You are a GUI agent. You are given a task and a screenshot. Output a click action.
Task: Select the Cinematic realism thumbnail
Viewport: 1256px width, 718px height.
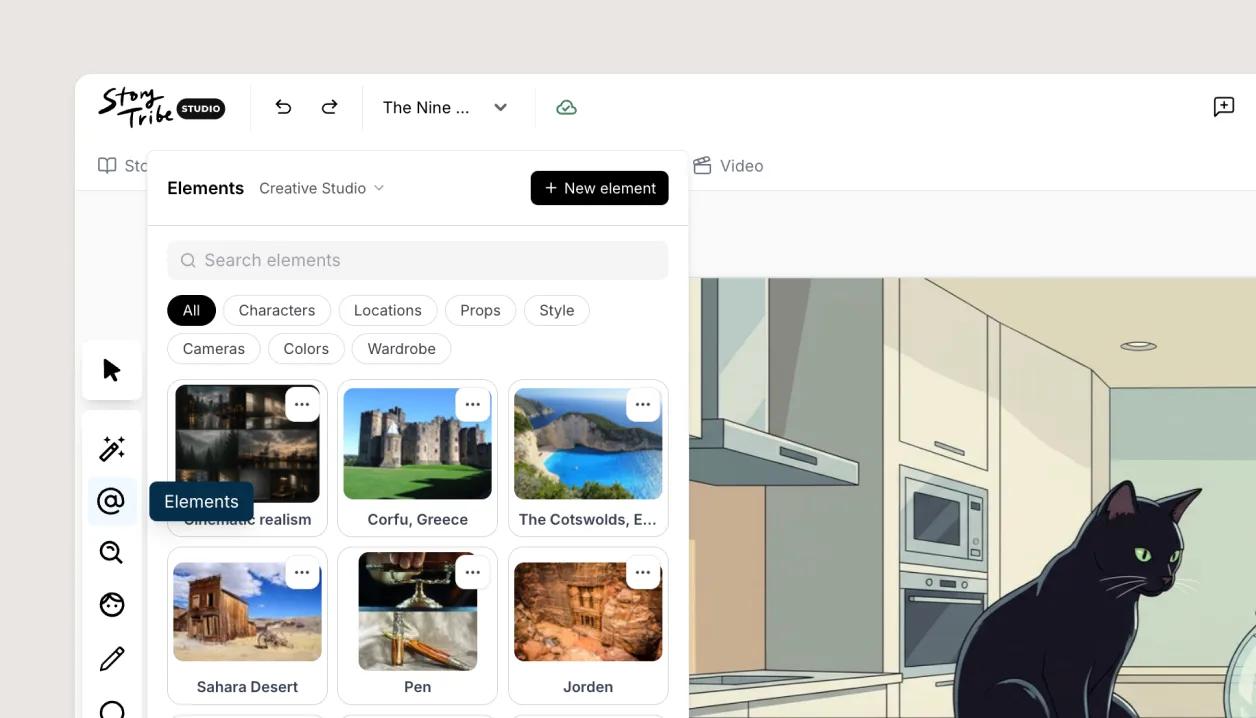(247, 444)
